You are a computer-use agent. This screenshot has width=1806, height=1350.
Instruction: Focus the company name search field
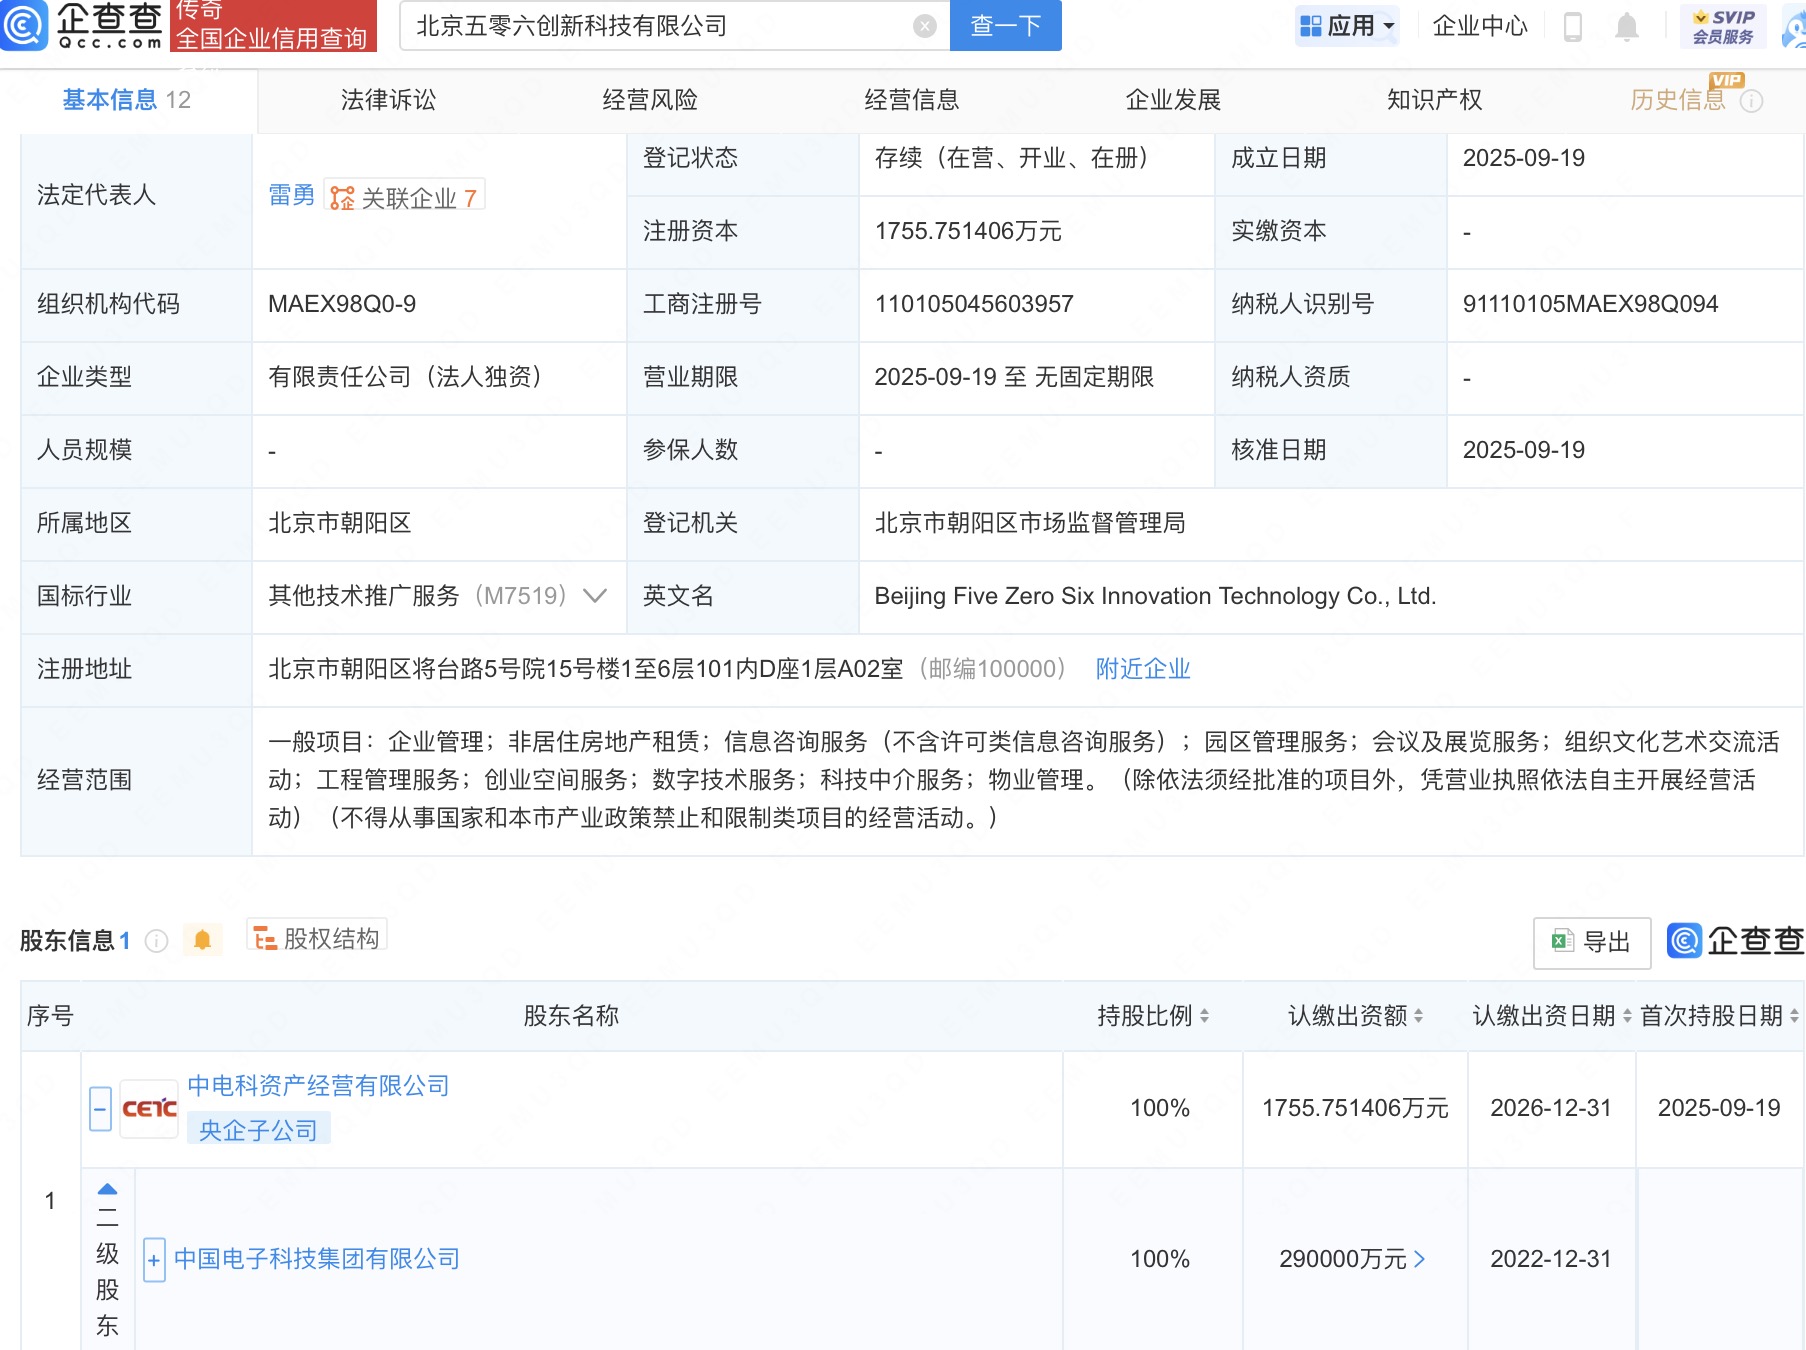[660, 26]
